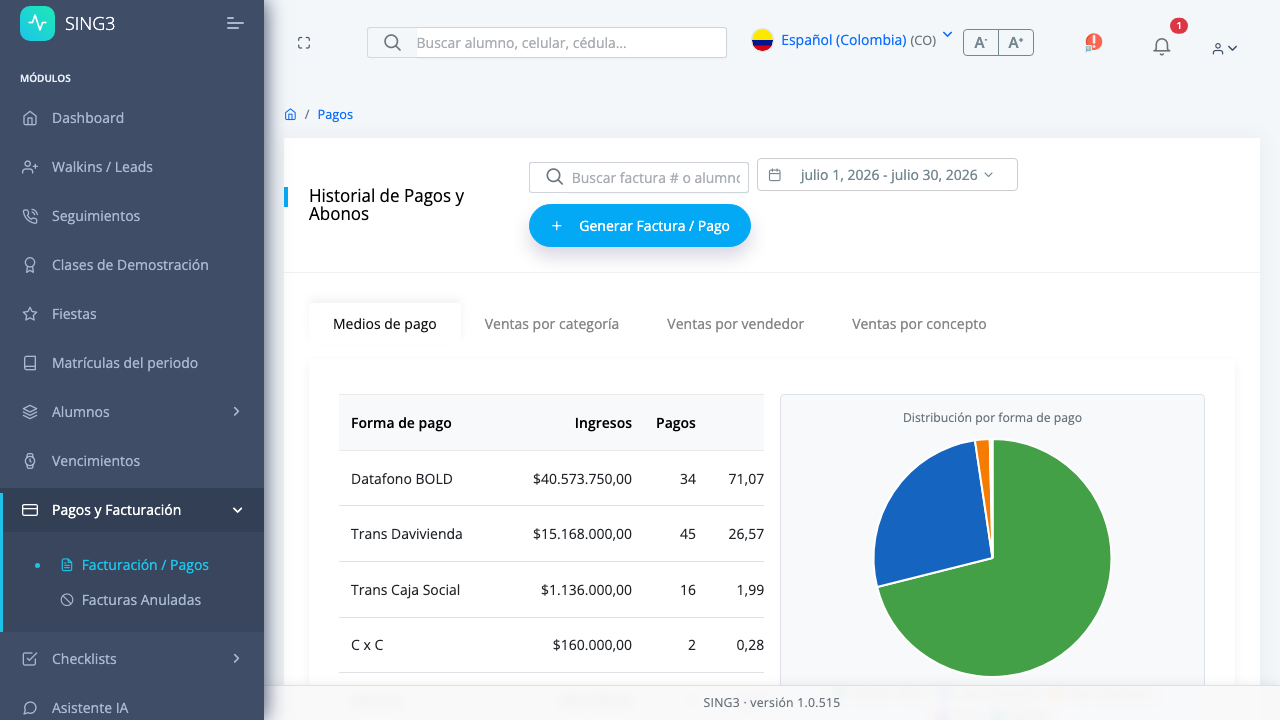
Task: Open the julio 2026 date range picker
Action: click(x=887, y=174)
